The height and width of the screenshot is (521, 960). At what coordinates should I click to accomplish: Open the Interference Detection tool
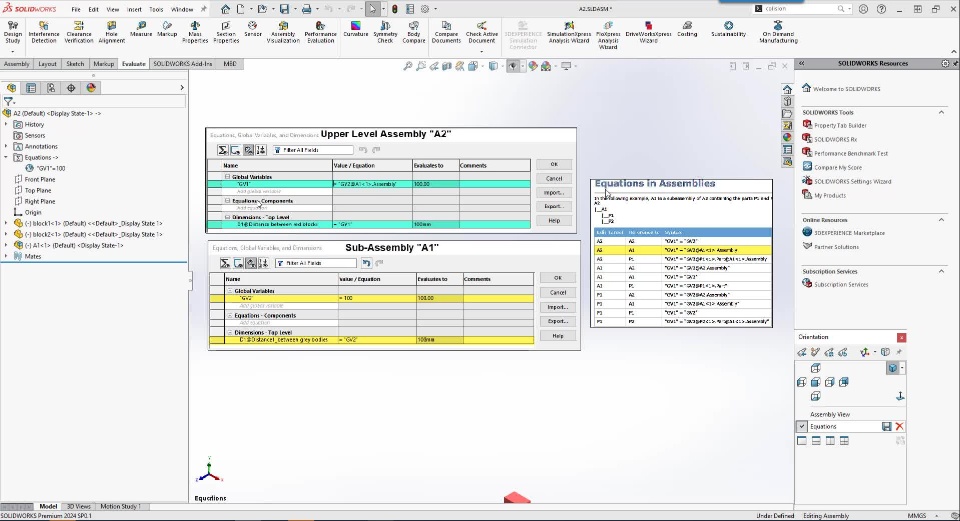coord(43,32)
